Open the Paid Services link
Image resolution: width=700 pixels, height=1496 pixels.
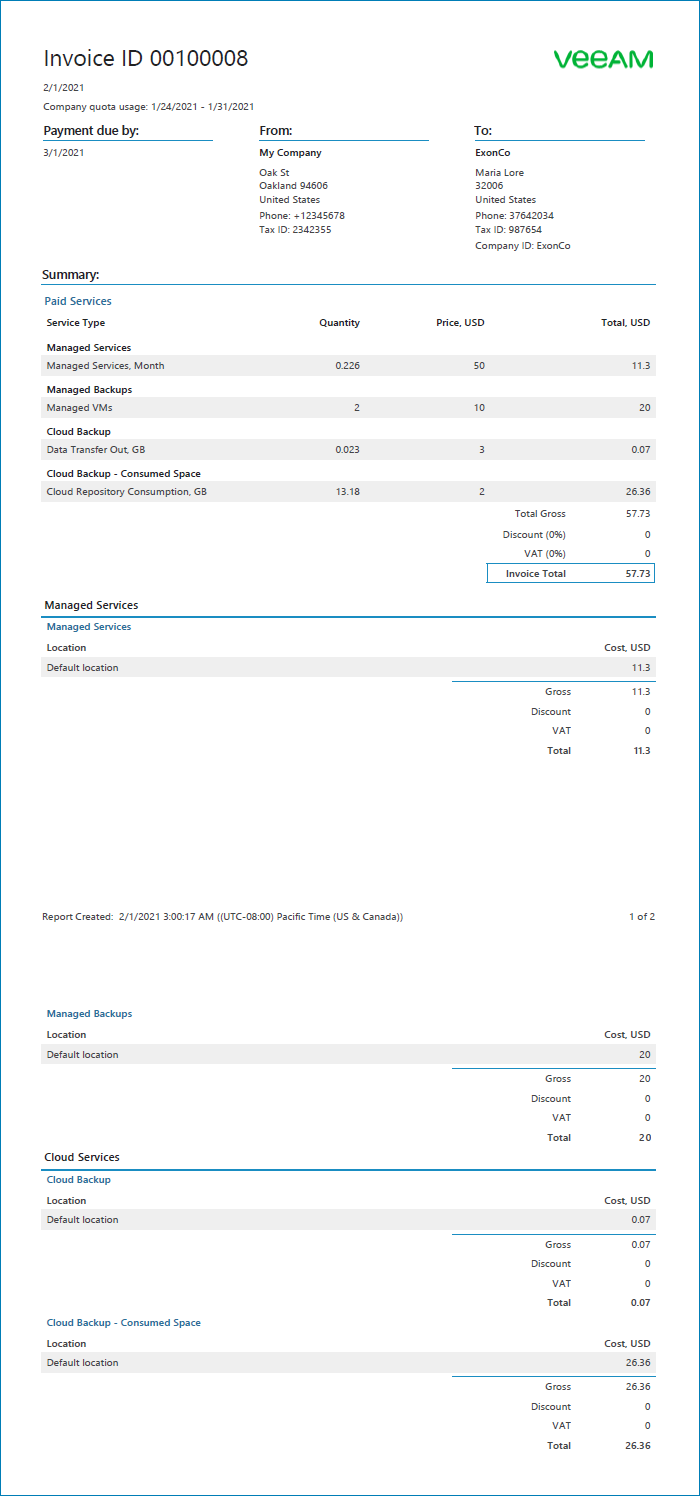pos(78,301)
